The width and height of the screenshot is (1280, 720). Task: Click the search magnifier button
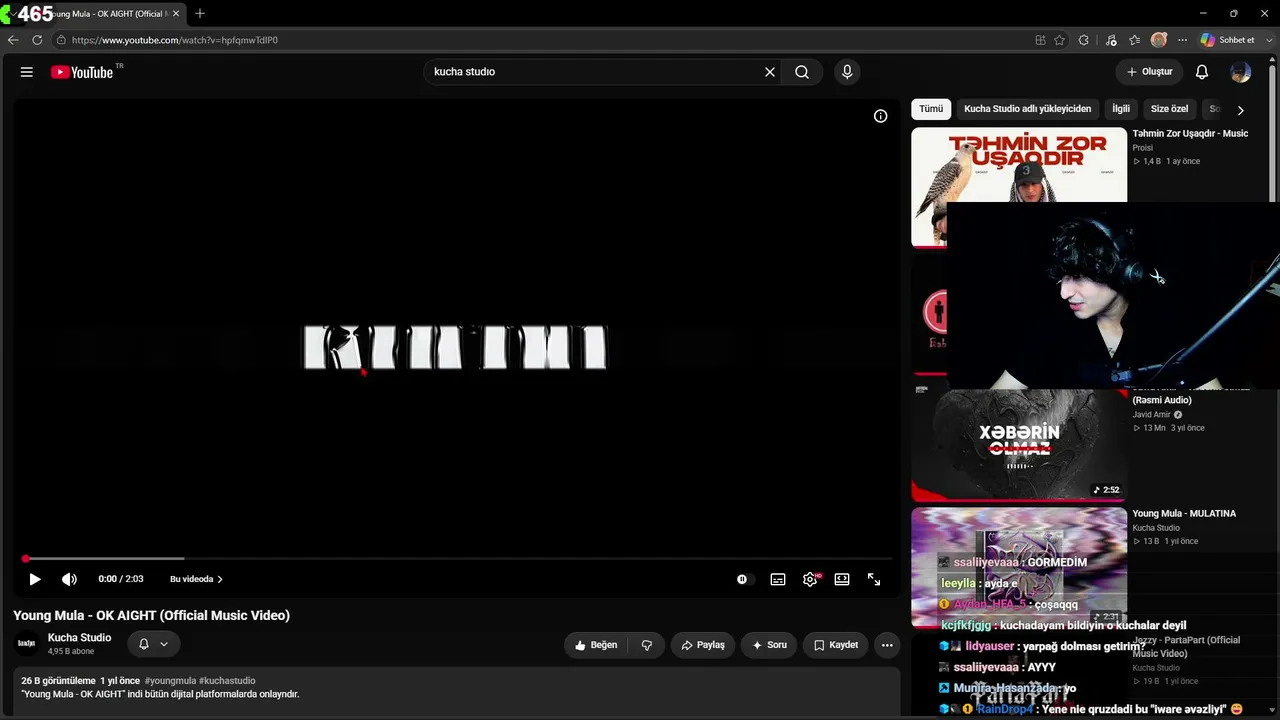[x=802, y=72]
